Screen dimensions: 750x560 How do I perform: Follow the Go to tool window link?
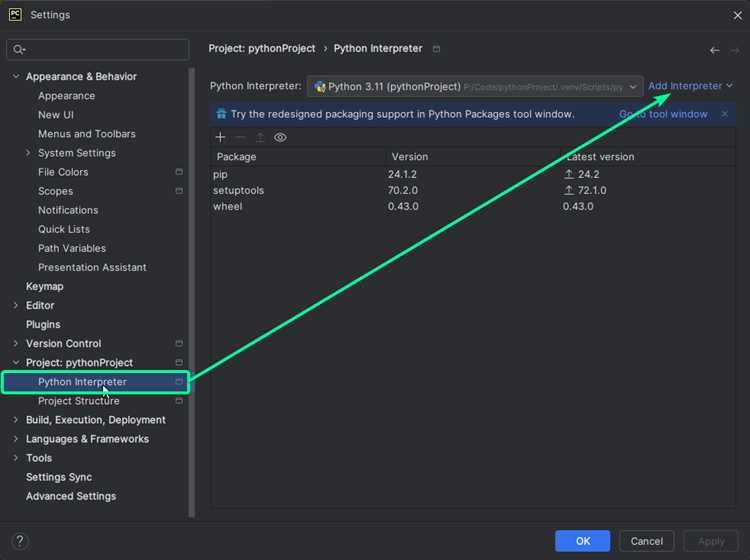663,114
